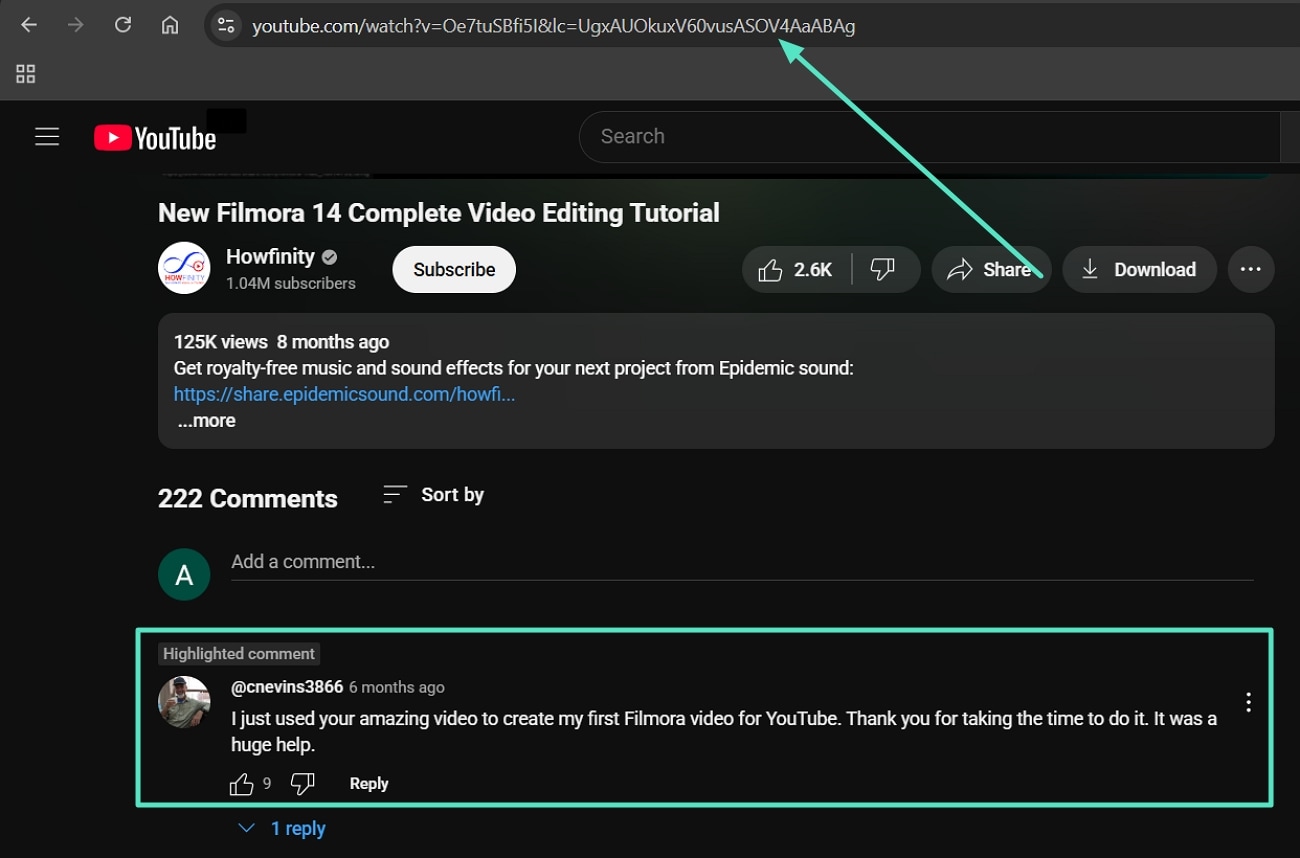Viewport: 1300px width, 858px height.
Task: Share the video
Action: (x=991, y=269)
